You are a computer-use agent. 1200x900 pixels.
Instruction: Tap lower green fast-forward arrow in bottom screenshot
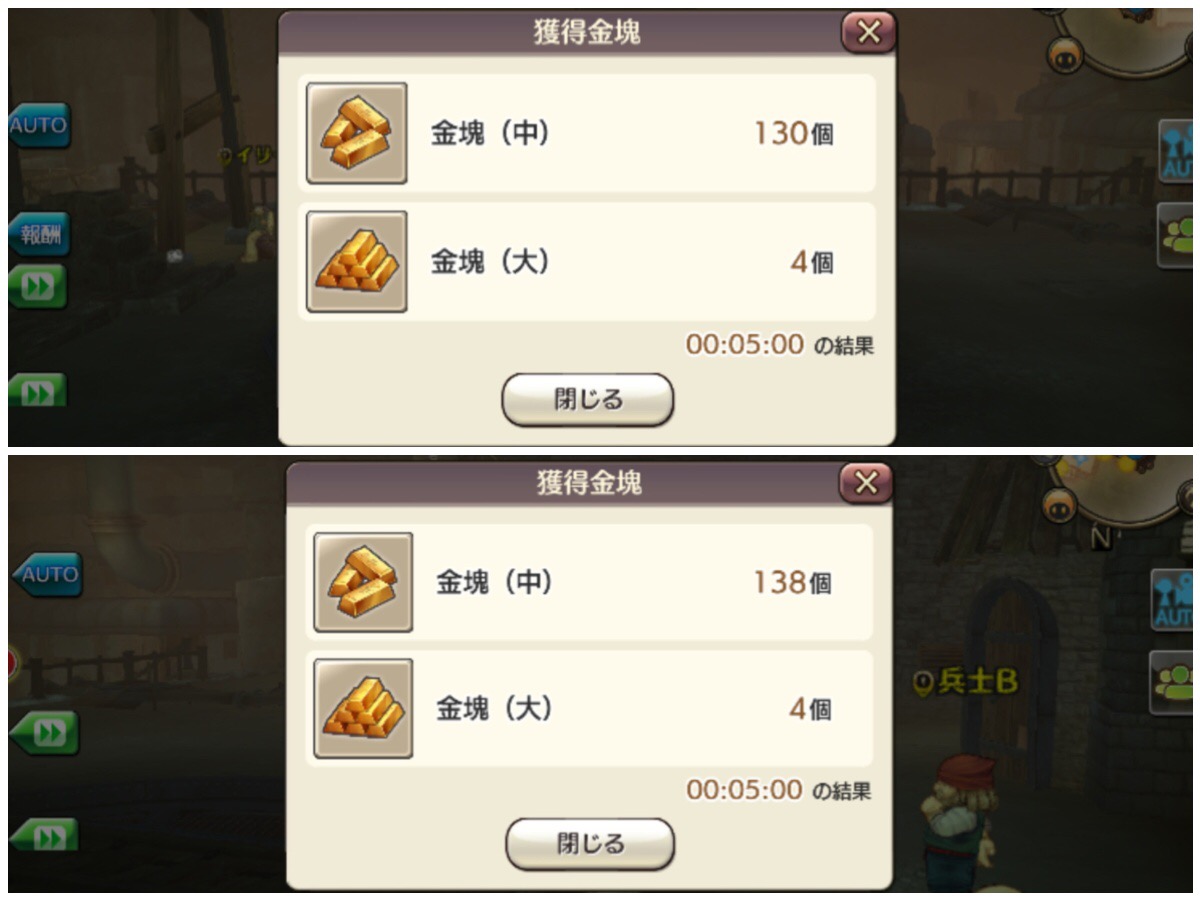tap(44, 835)
